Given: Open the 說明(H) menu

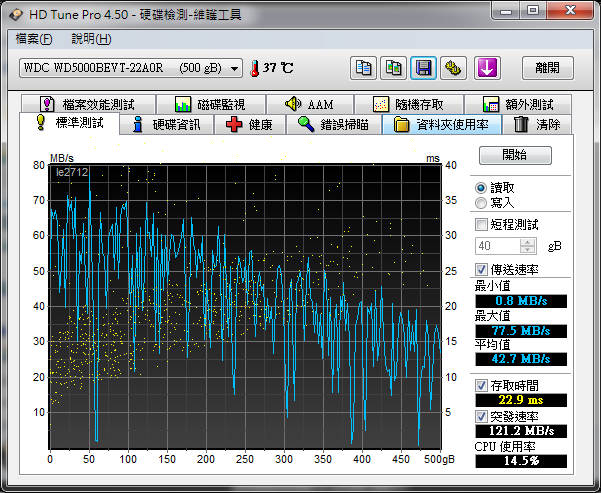Looking at the screenshot, I should 91,39.
